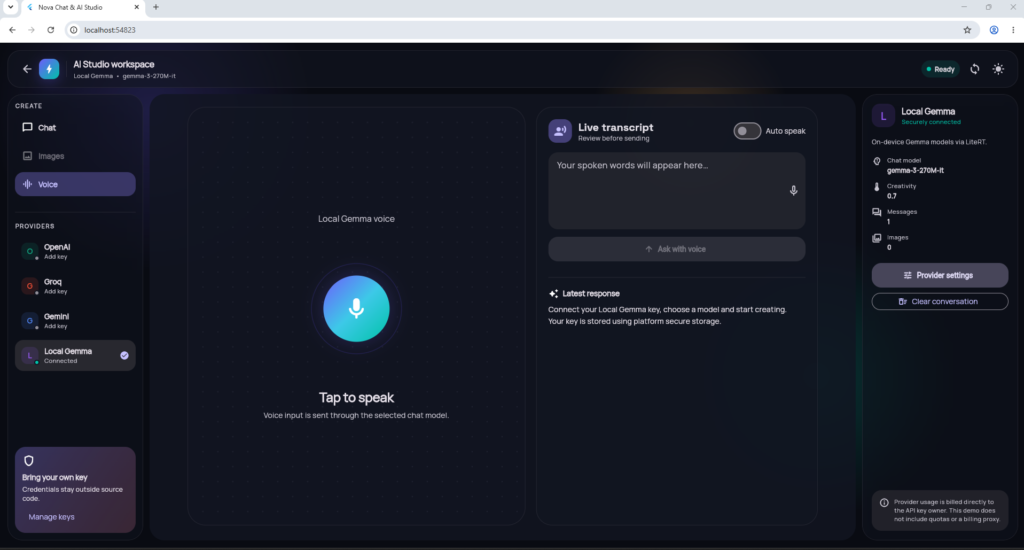The width and height of the screenshot is (1024, 550).
Task: Open the Manage keys link
Action: tap(52, 517)
